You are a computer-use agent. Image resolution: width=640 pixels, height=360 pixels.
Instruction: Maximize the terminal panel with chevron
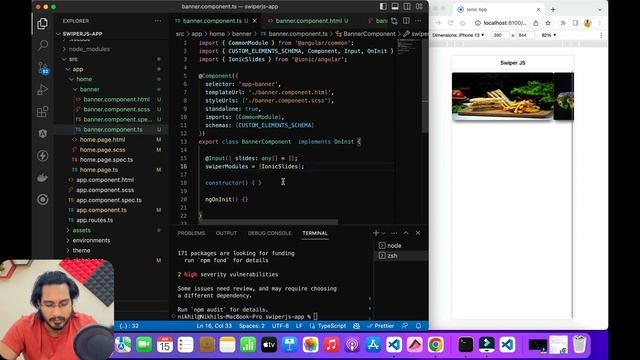tap(406, 233)
